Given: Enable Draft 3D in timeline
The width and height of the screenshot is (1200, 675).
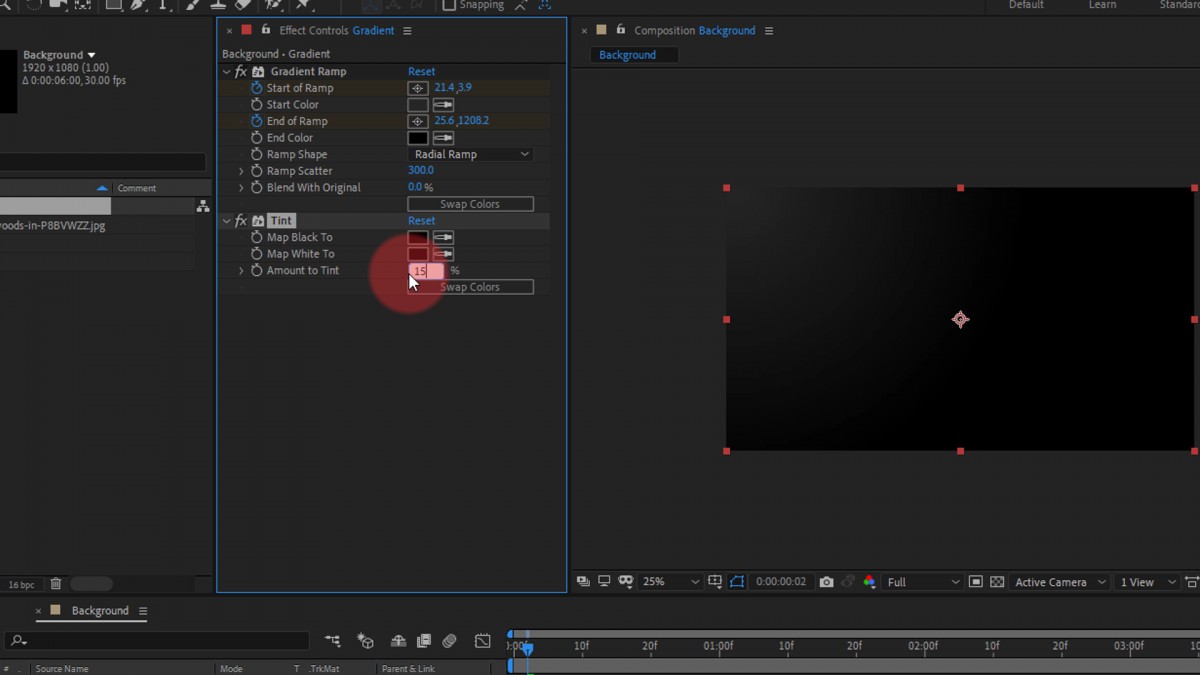Looking at the screenshot, I should tap(366, 641).
